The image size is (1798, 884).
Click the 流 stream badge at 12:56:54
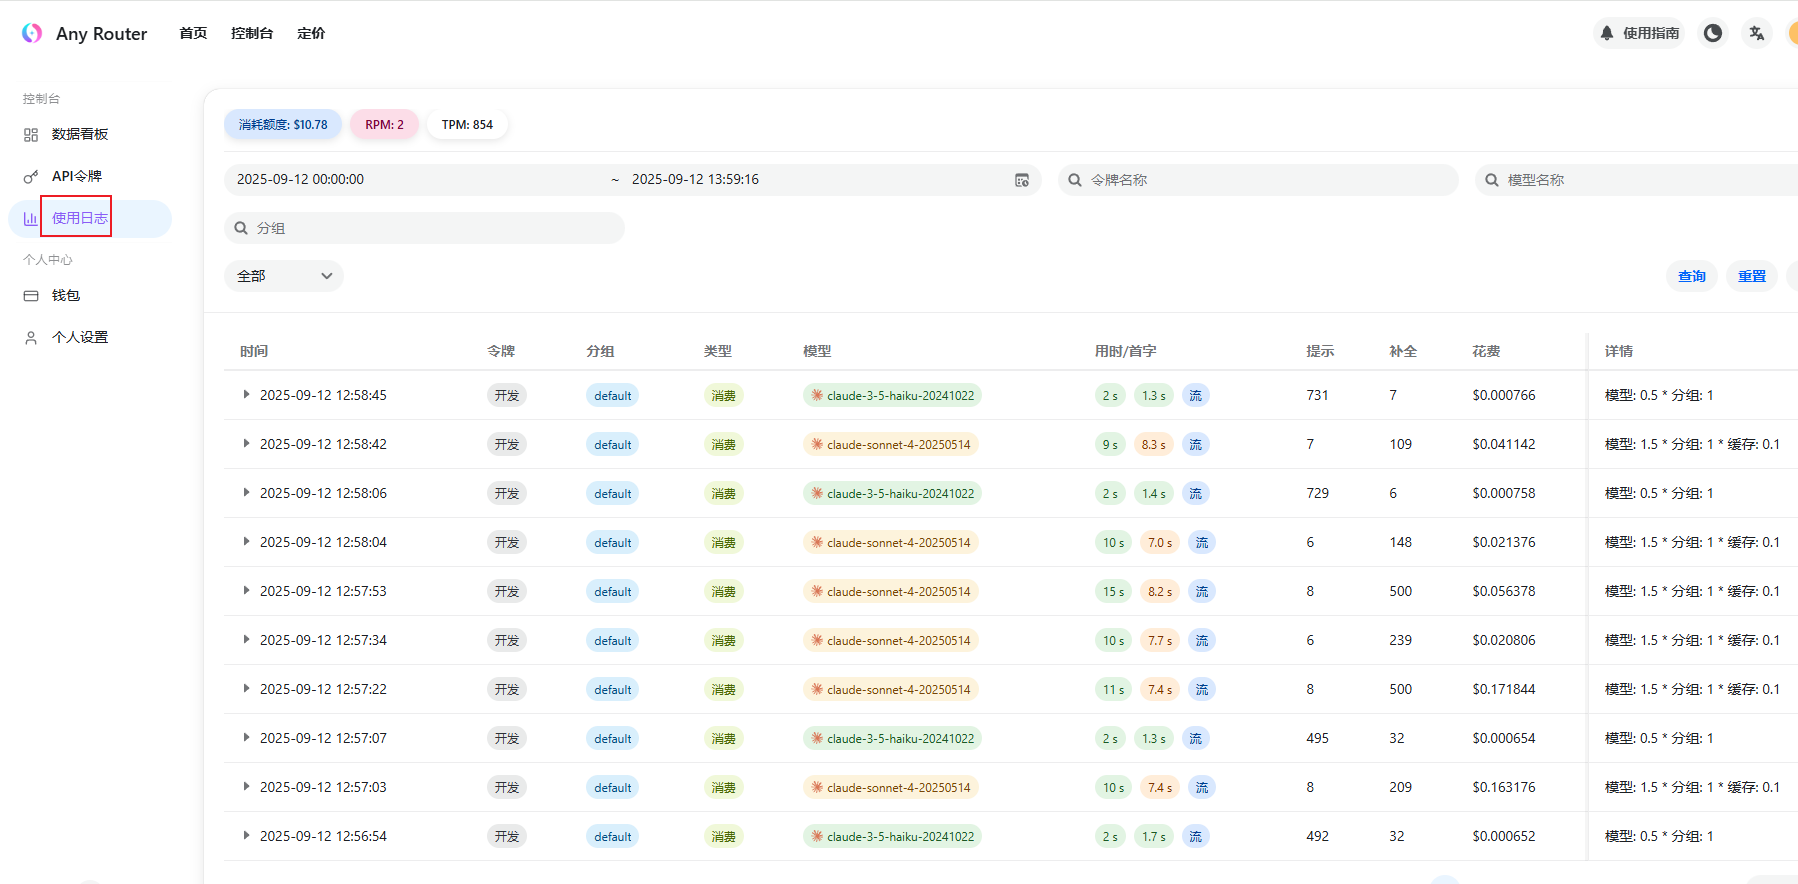pyautogui.click(x=1195, y=837)
